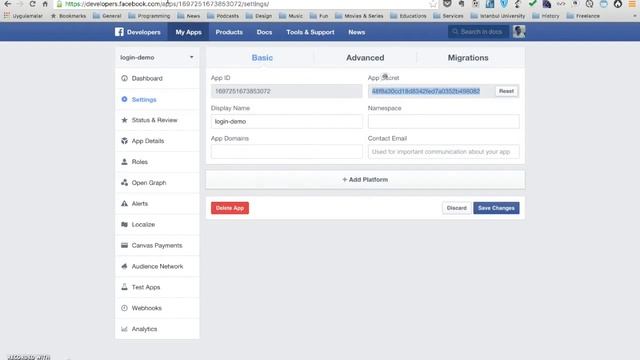Click Add Platform
Viewport: 640px width, 360px height.
[x=365, y=180]
